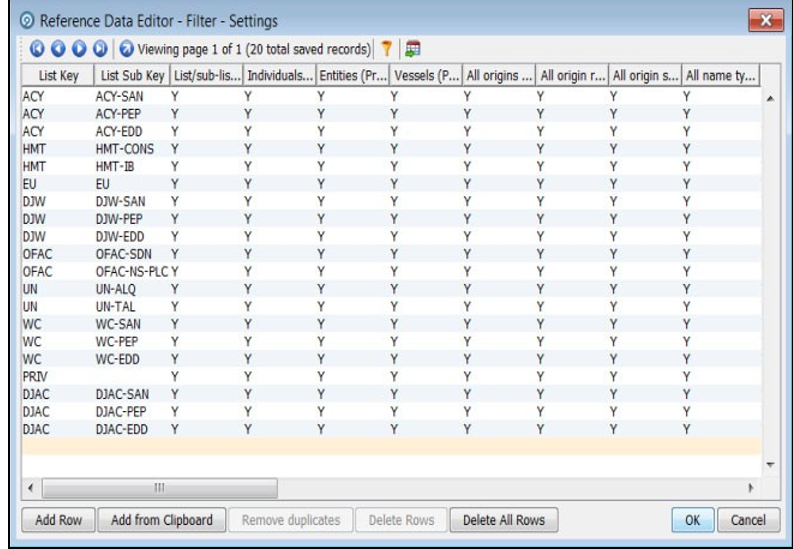The image size is (793, 549).
Task: Confirm with the OK button
Action: point(693,520)
